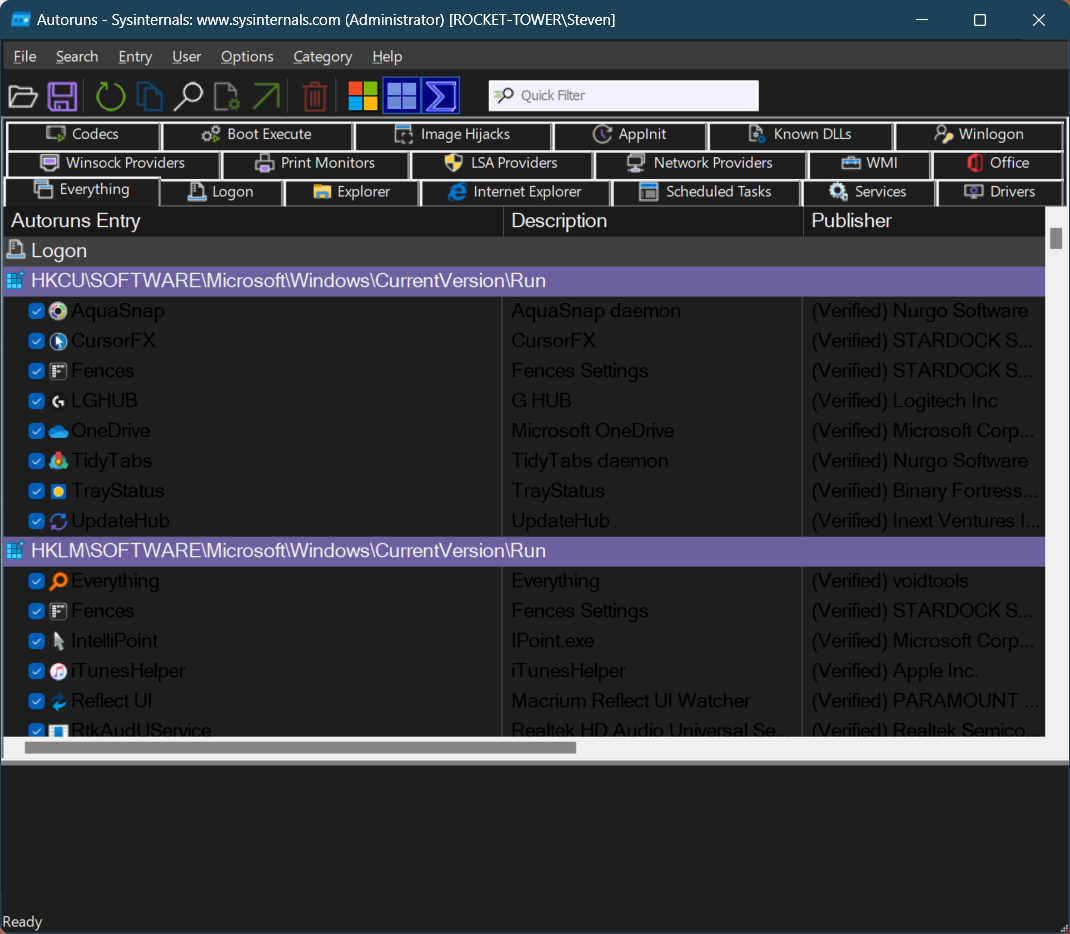1070x934 pixels.
Task: Switch to the Codecs tab
Action: click(83, 134)
